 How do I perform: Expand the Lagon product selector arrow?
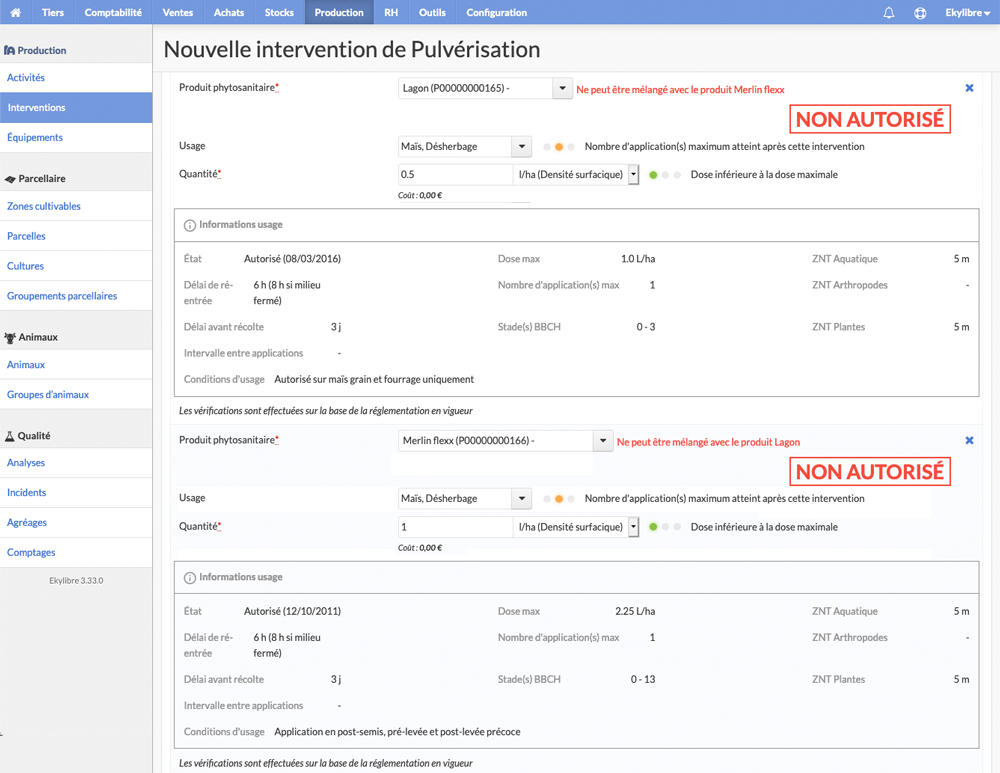click(562, 88)
